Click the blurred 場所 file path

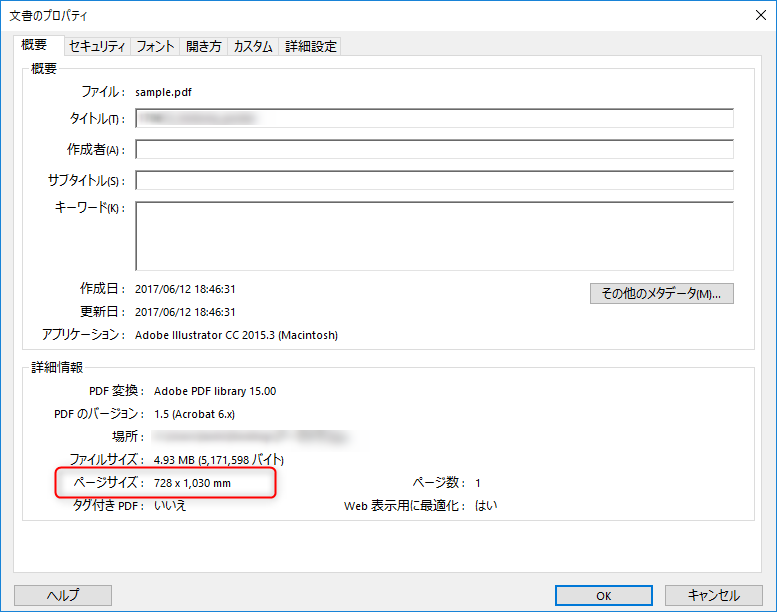click(x=250, y=437)
